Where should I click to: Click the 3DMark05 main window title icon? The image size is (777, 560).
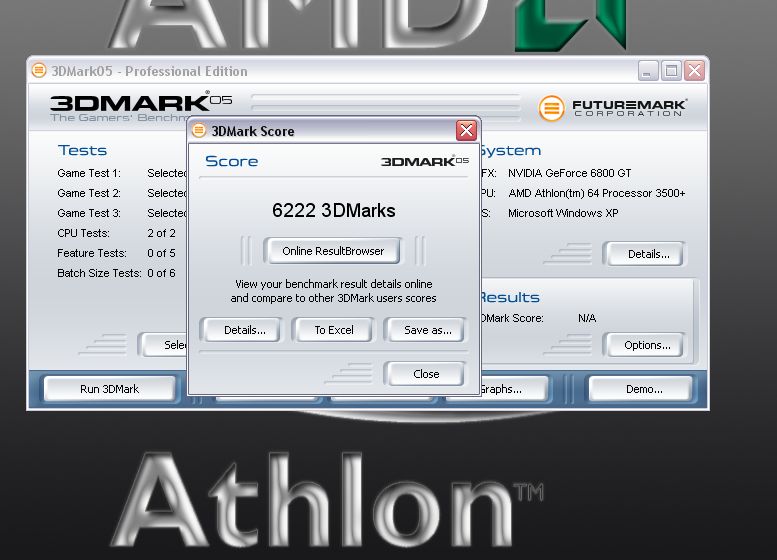point(39,70)
